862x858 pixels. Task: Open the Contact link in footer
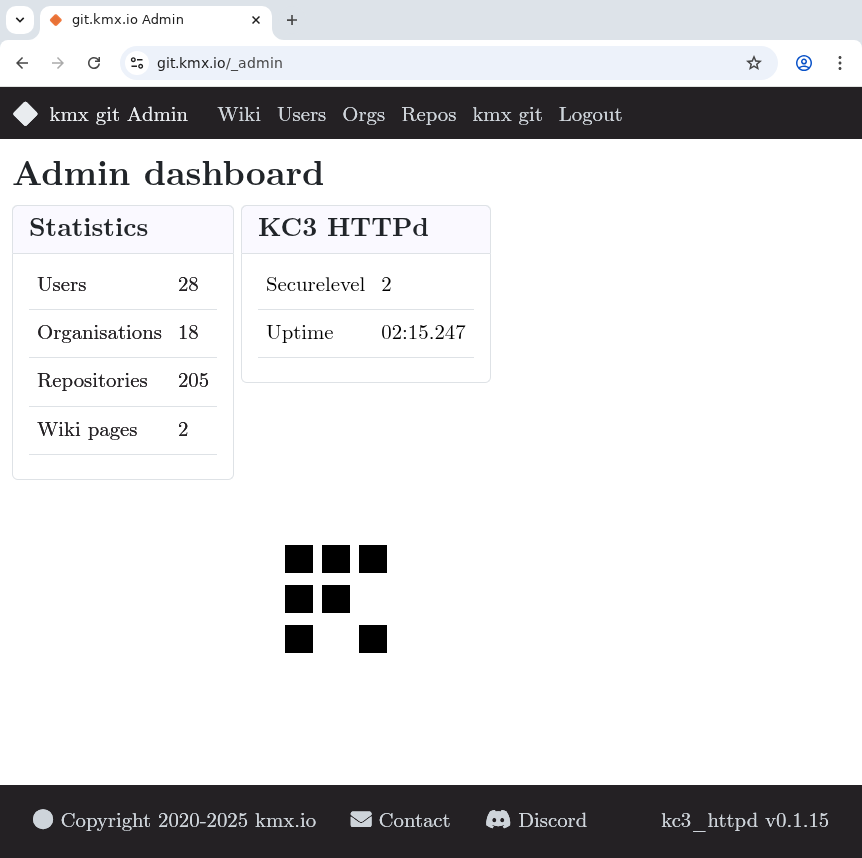401,821
